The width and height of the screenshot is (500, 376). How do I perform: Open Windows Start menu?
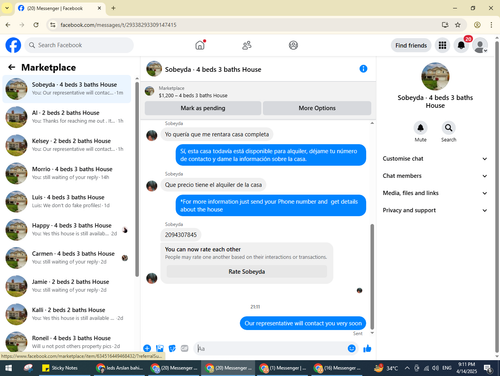click(x=9, y=368)
